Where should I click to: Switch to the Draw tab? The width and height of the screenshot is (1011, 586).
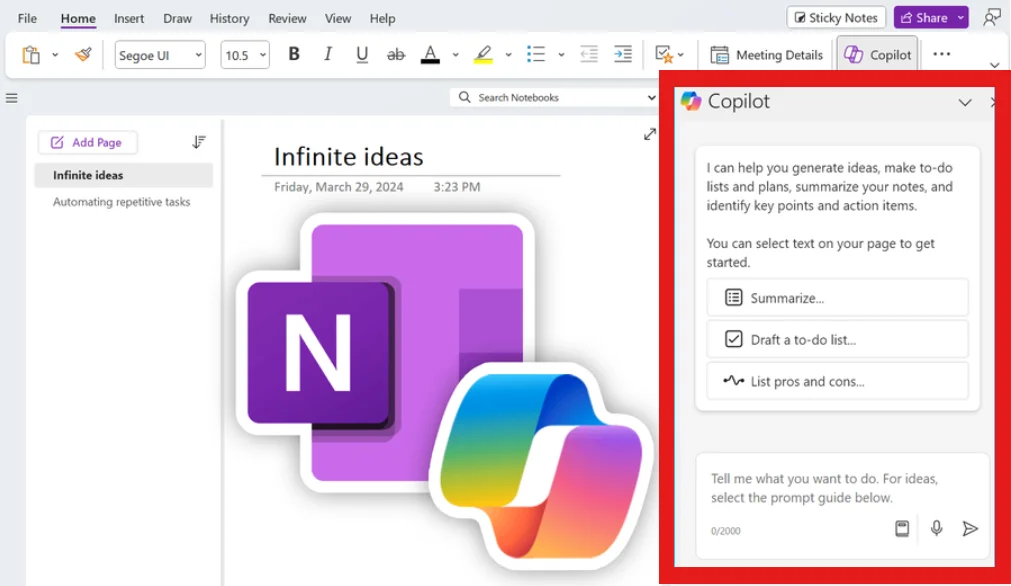(177, 18)
